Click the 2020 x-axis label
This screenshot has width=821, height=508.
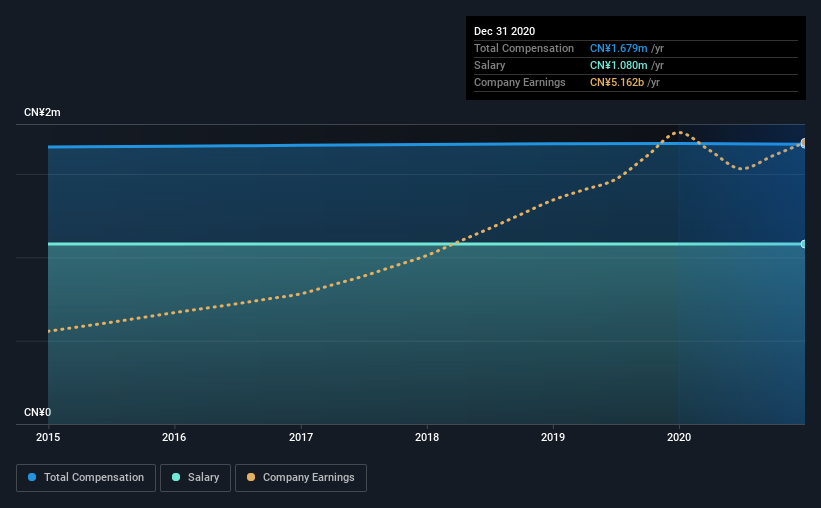click(679, 437)
